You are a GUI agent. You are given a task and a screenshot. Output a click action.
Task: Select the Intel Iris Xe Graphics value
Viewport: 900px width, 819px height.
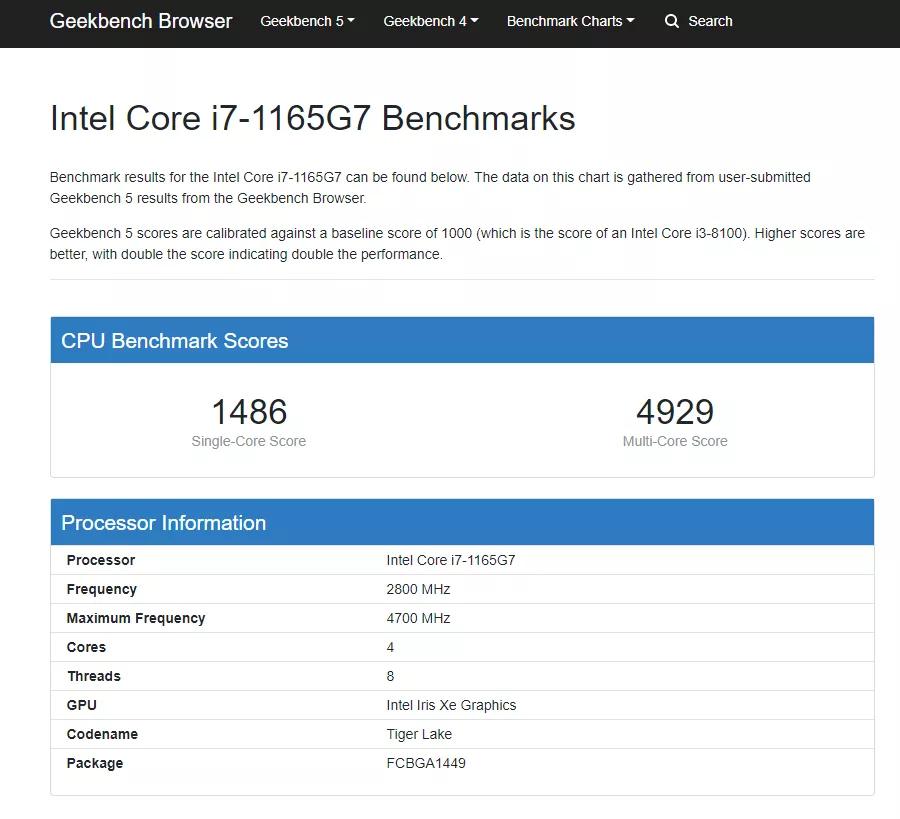coord(451,705)
